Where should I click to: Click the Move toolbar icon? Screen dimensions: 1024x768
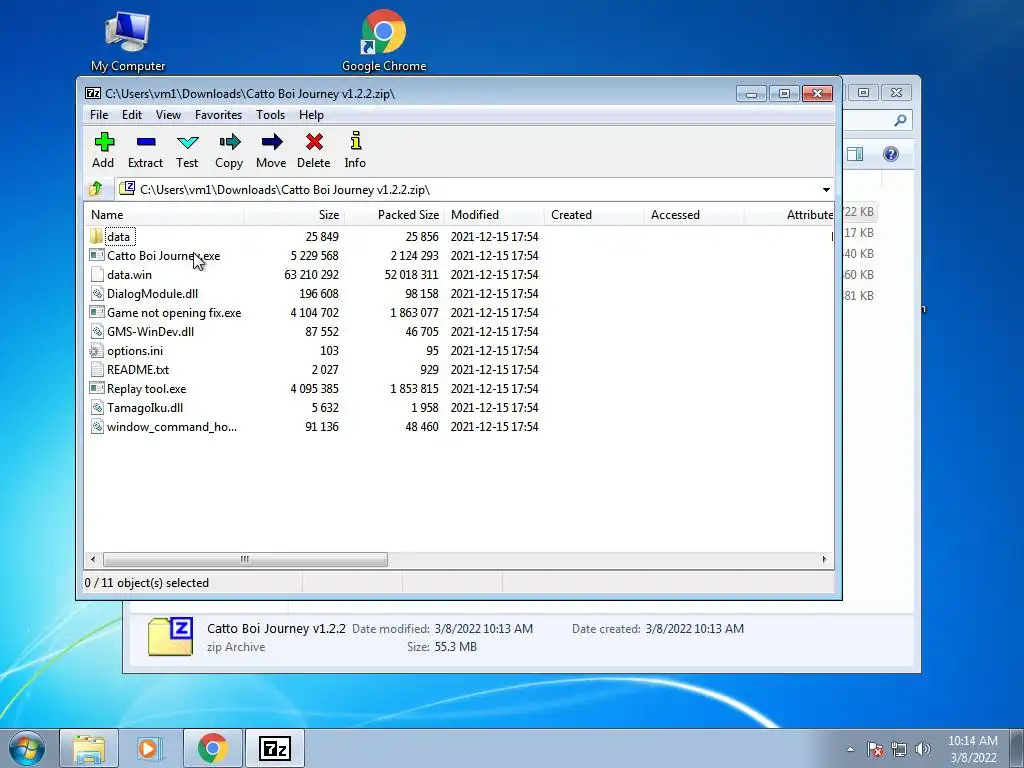point(272,142)
